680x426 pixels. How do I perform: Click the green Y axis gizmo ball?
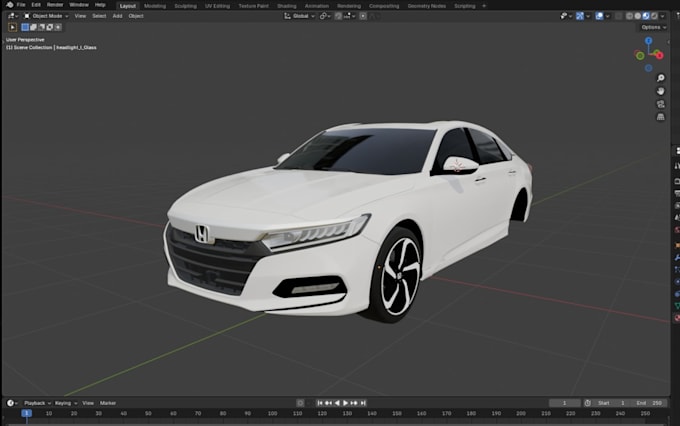coord(640,56)
